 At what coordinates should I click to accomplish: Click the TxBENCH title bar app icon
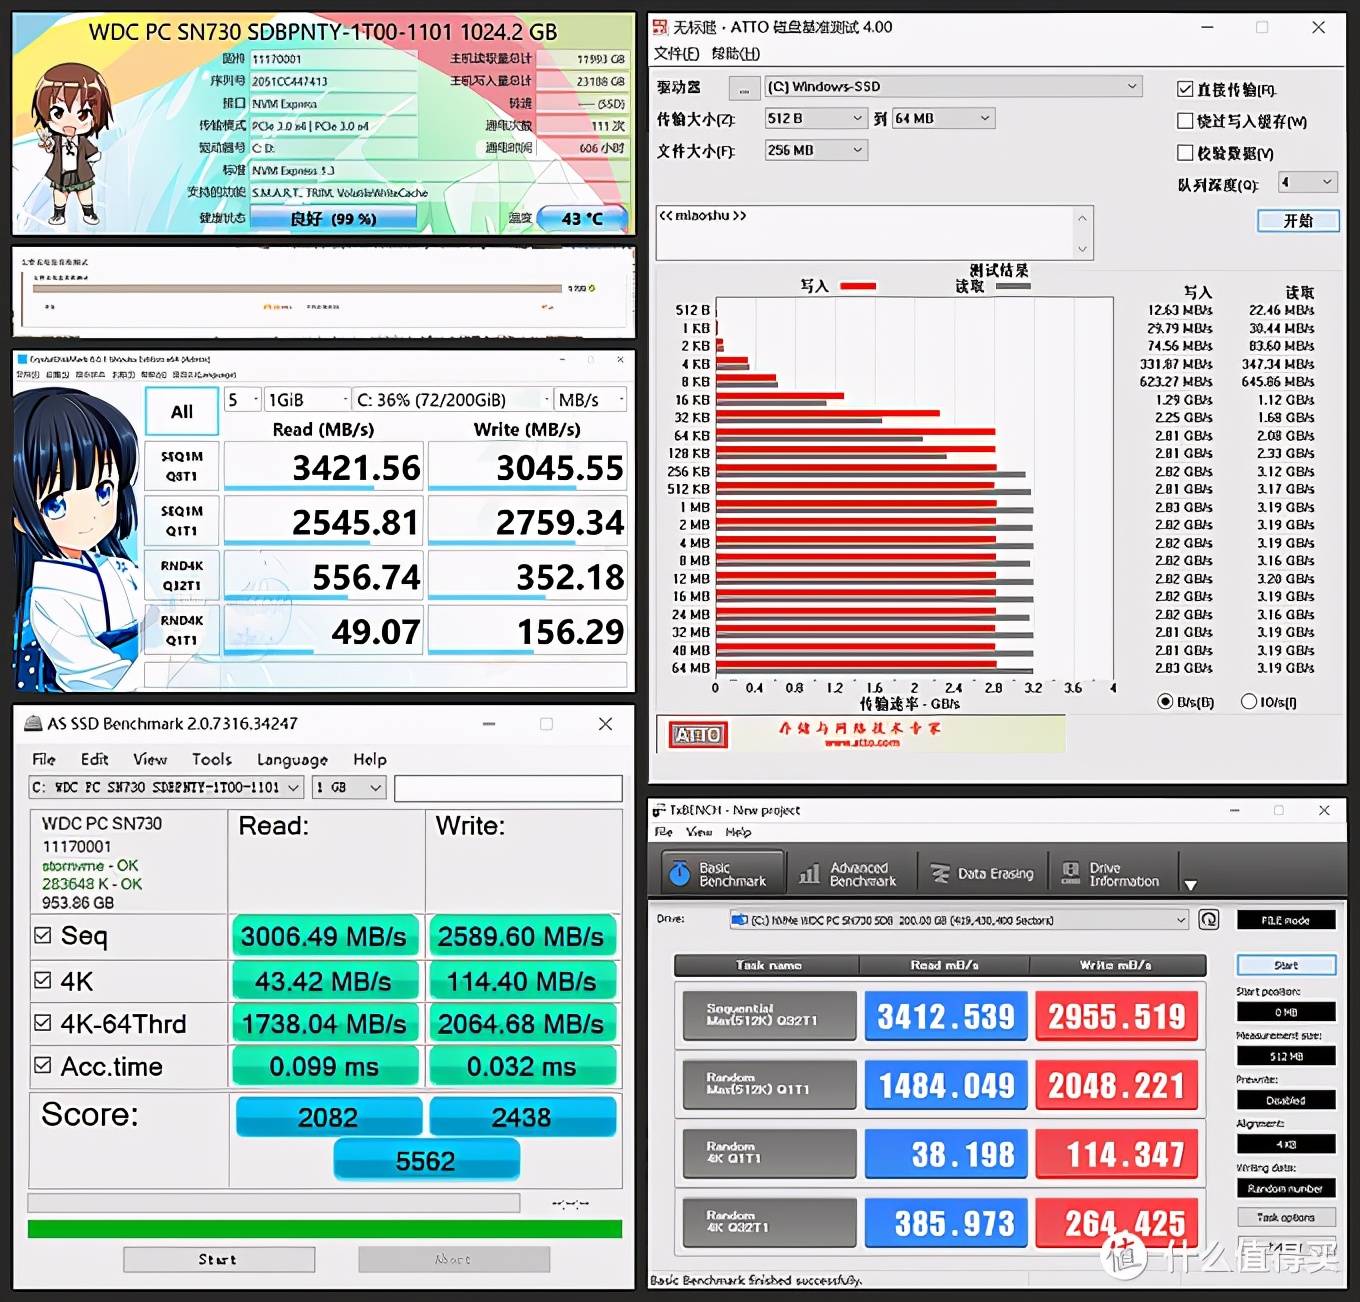(x=659, y=810)
